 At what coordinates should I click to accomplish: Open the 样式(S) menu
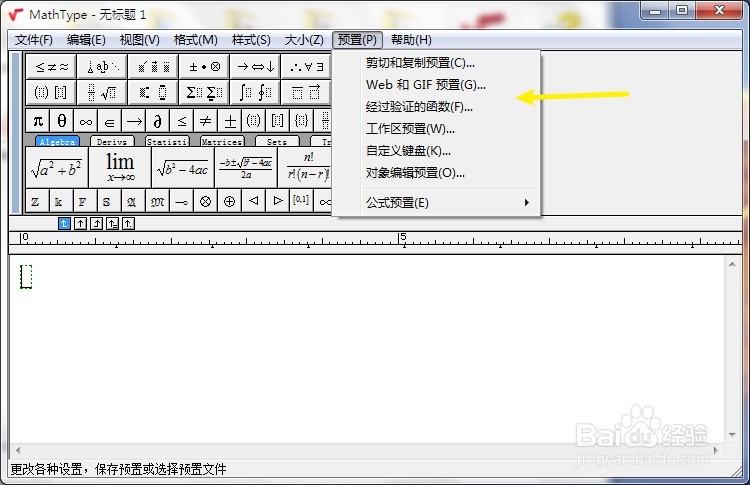[251, 40]
